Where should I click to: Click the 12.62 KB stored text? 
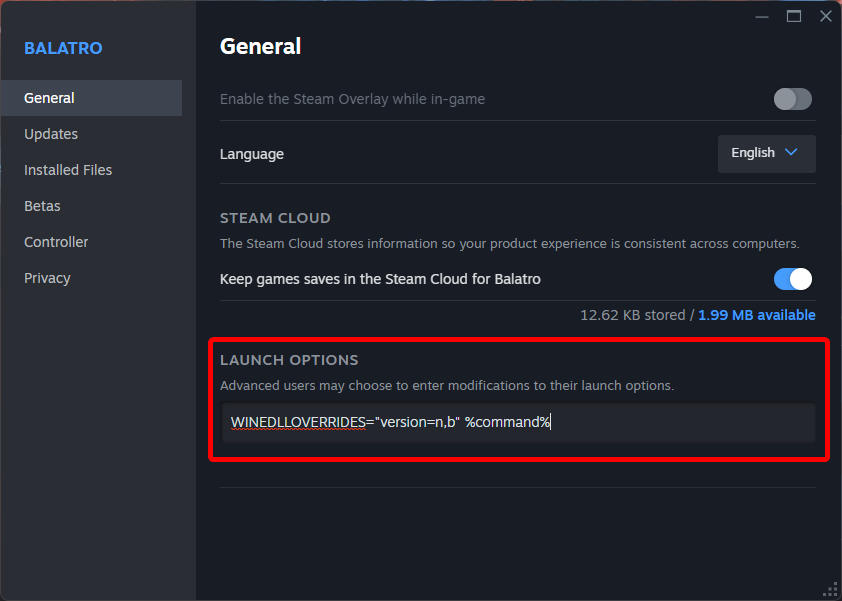click(x=632, y=315)
